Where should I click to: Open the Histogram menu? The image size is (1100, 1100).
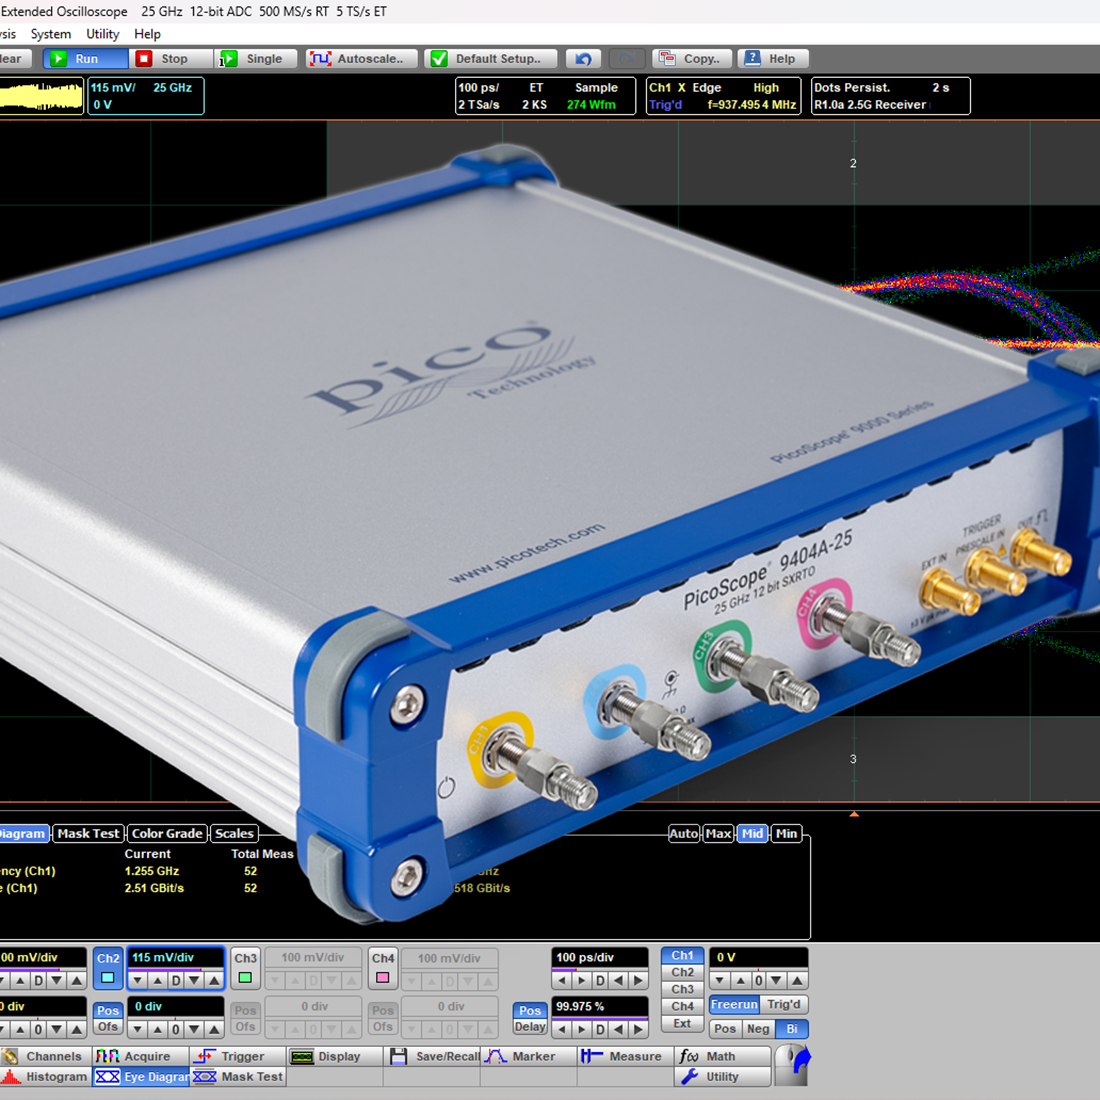tap(45, 1076)
